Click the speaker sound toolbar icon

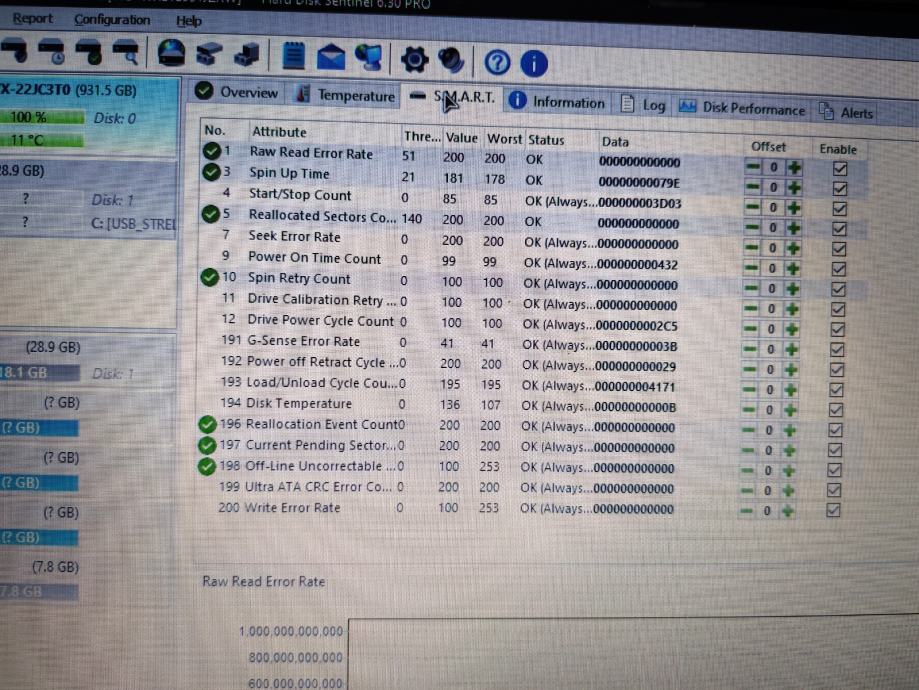[x=451, y=60]
